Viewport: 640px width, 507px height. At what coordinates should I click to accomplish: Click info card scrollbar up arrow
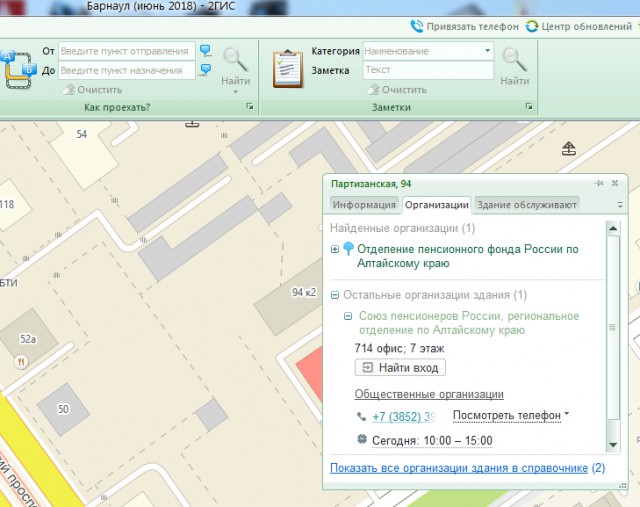(x=613, y=228)
